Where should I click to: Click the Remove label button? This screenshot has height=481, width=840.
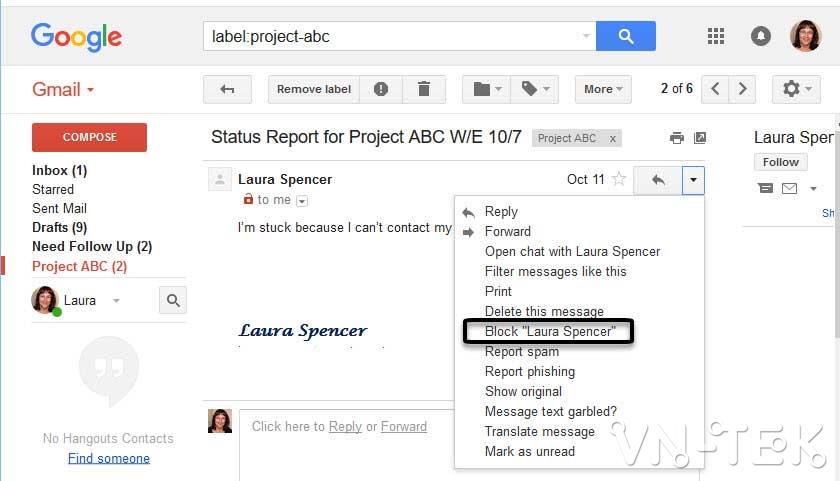314,89
